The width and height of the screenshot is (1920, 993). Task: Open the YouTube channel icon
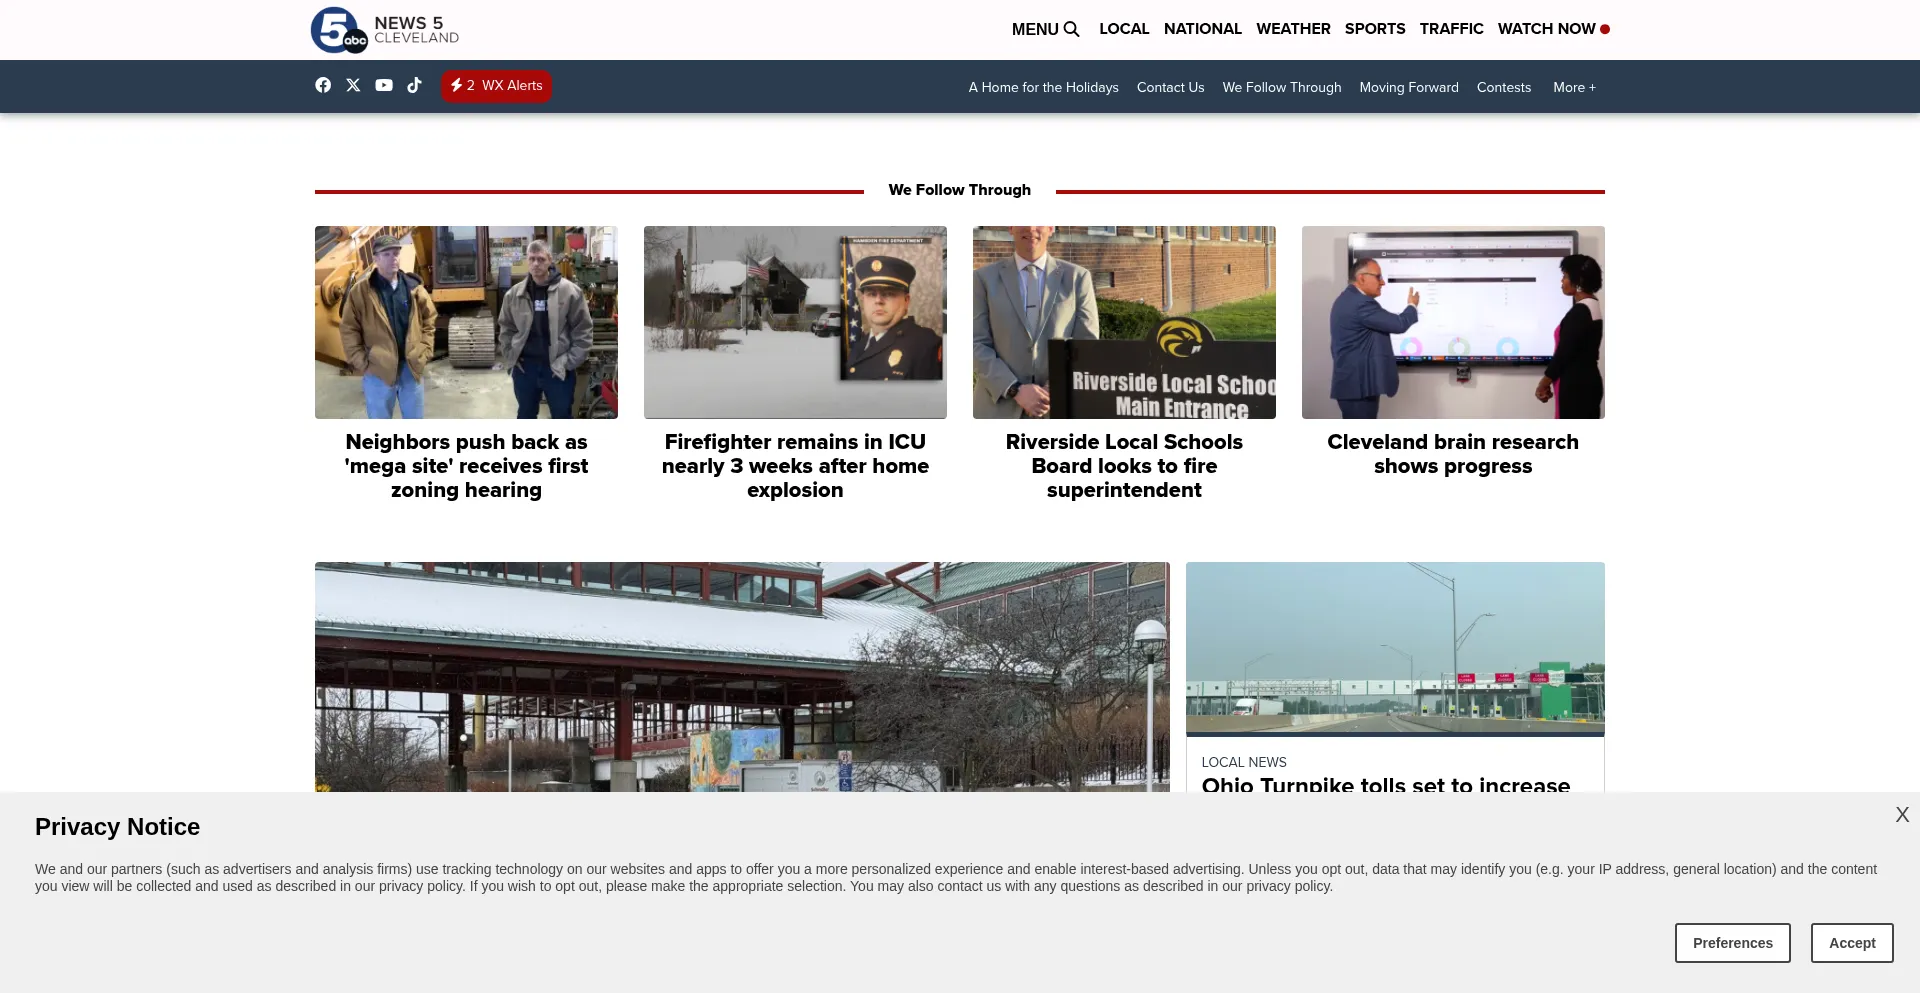pos(384,85)
